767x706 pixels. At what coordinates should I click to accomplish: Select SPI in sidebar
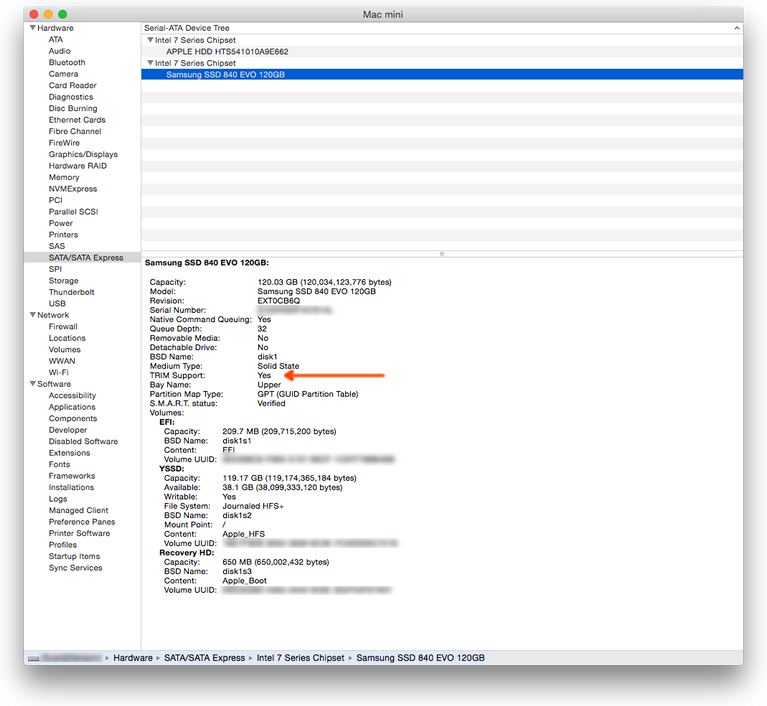[x=55, y=269]
